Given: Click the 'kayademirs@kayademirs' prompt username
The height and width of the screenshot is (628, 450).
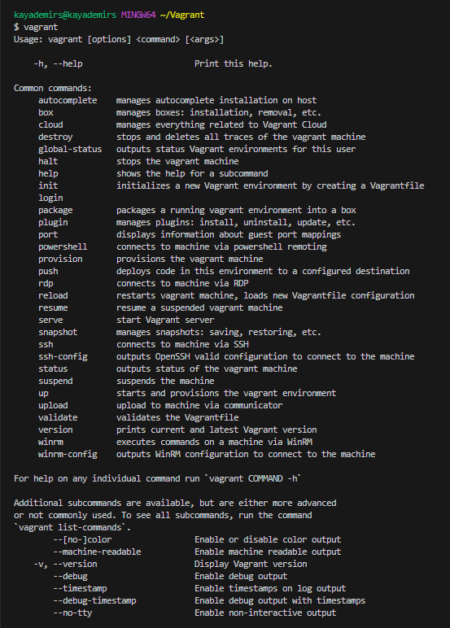Looking at the screenshot, I should click(x=65, y=15).
